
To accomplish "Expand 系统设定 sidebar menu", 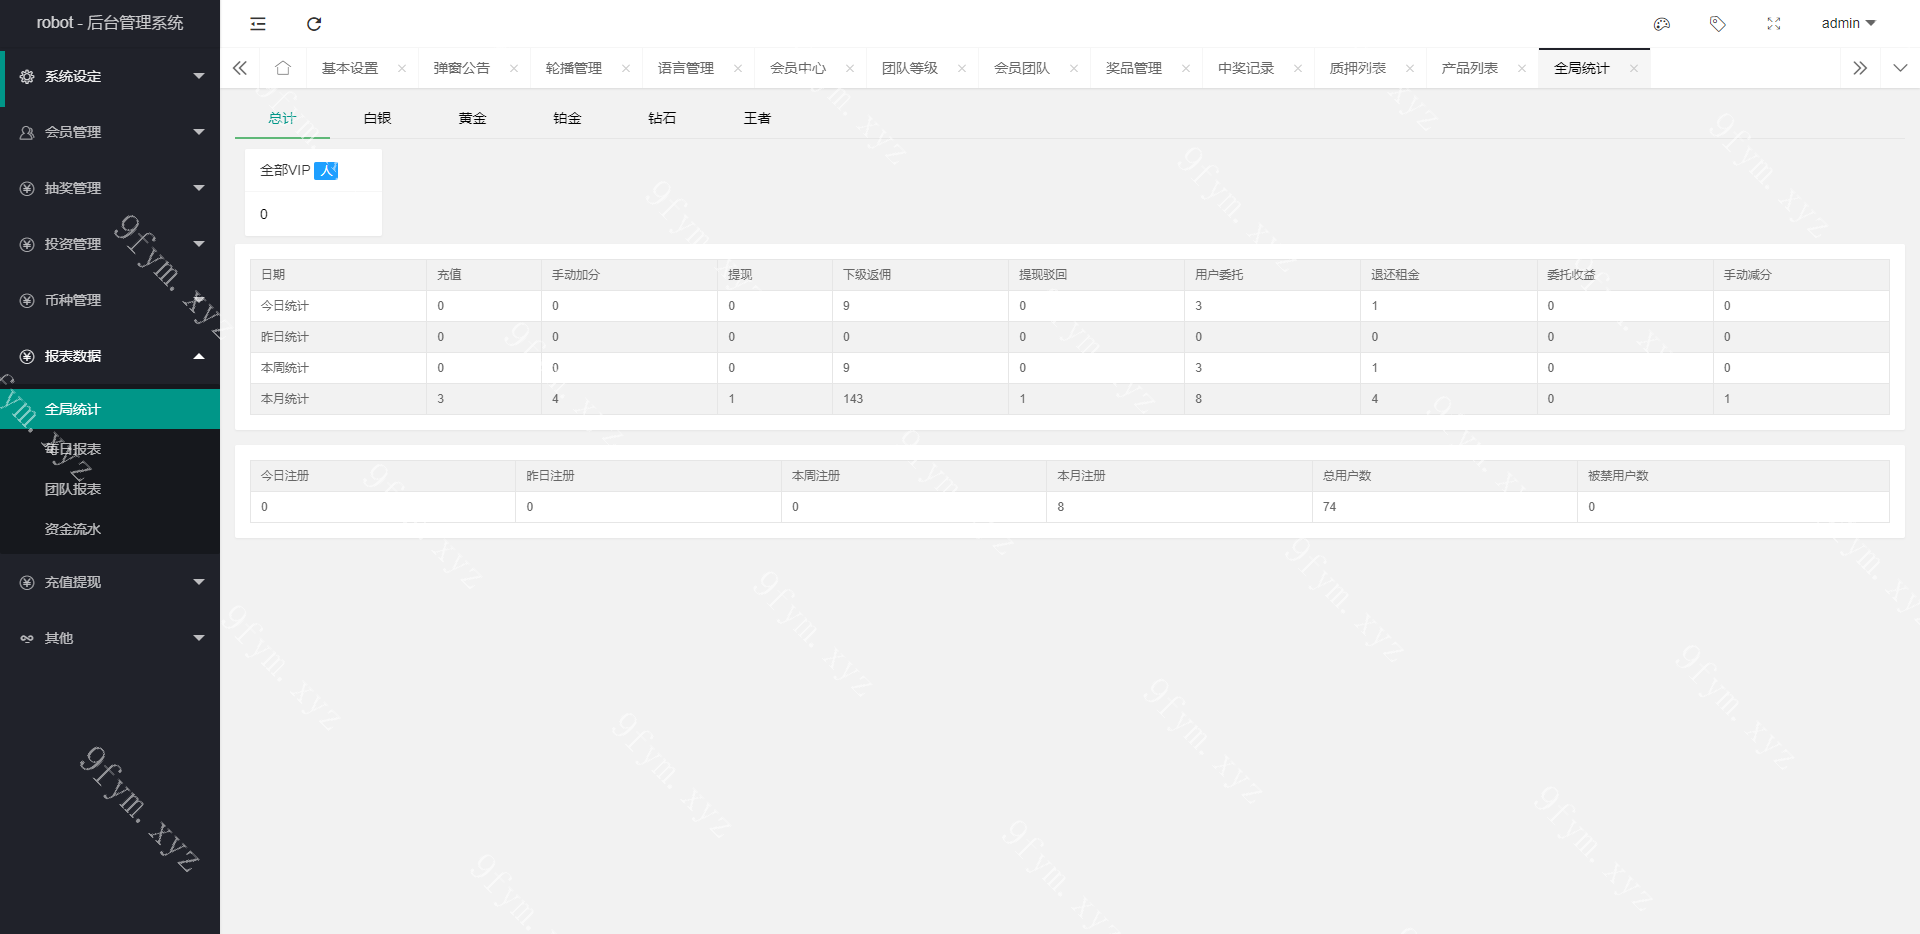I will 110,76.
